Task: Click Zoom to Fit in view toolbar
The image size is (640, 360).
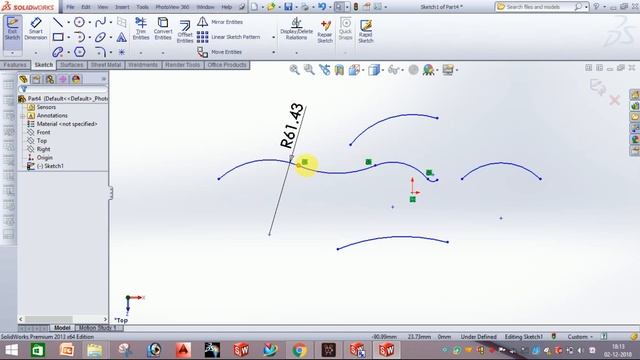Action: click(294, 70)
